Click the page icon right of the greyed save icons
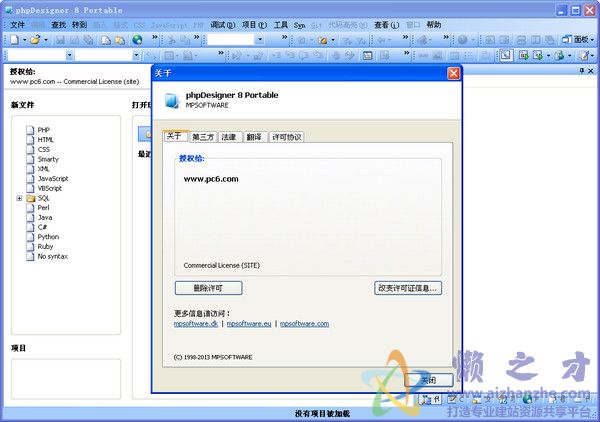Viewport: 600px width, 422px height. [x=106, y=40]
